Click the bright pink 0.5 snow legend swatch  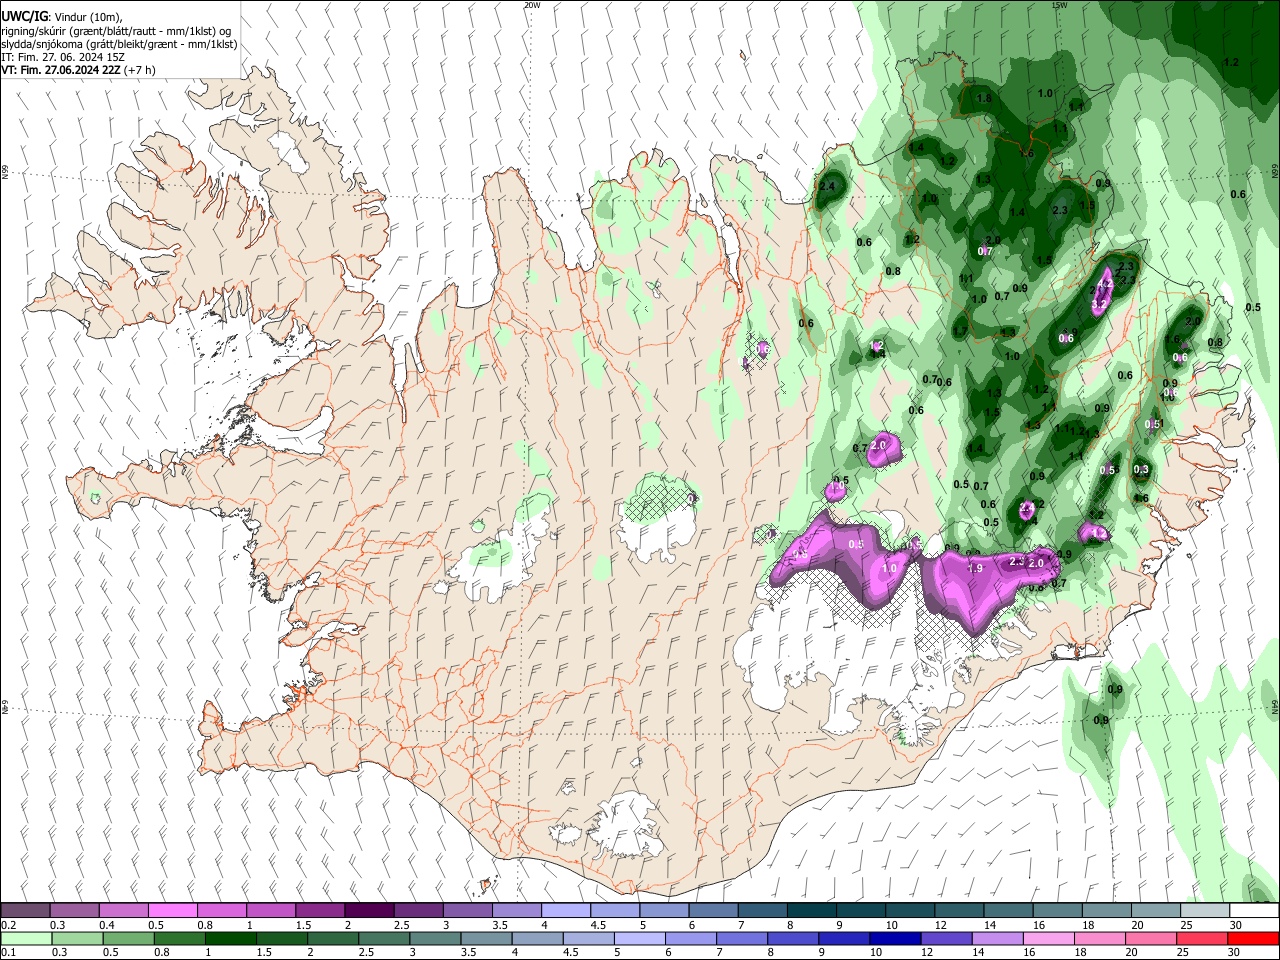coord(172,911)
